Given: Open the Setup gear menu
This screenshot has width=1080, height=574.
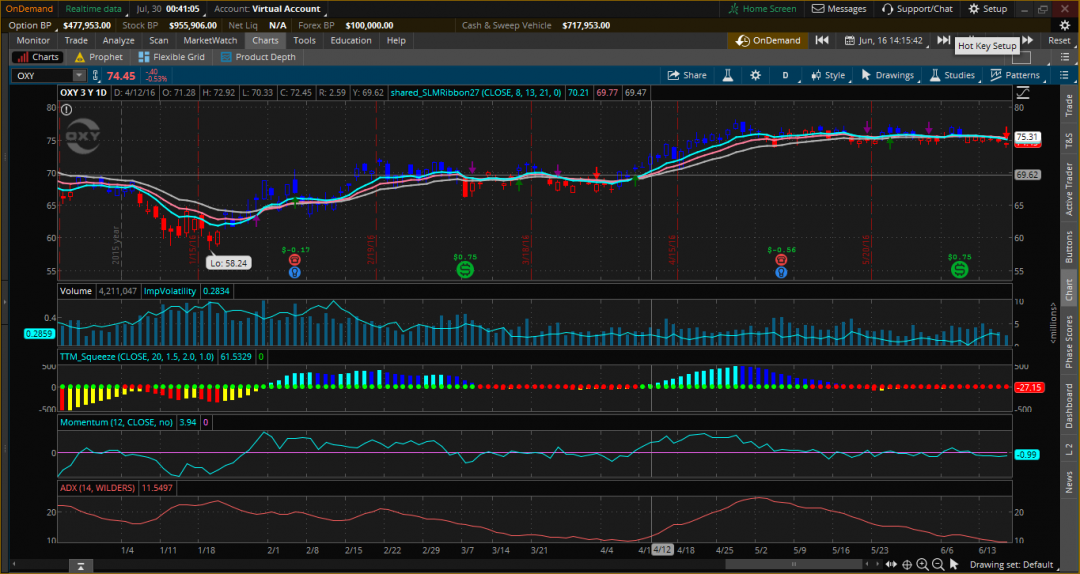Looking at the screenshot, I should pos(988,9).
